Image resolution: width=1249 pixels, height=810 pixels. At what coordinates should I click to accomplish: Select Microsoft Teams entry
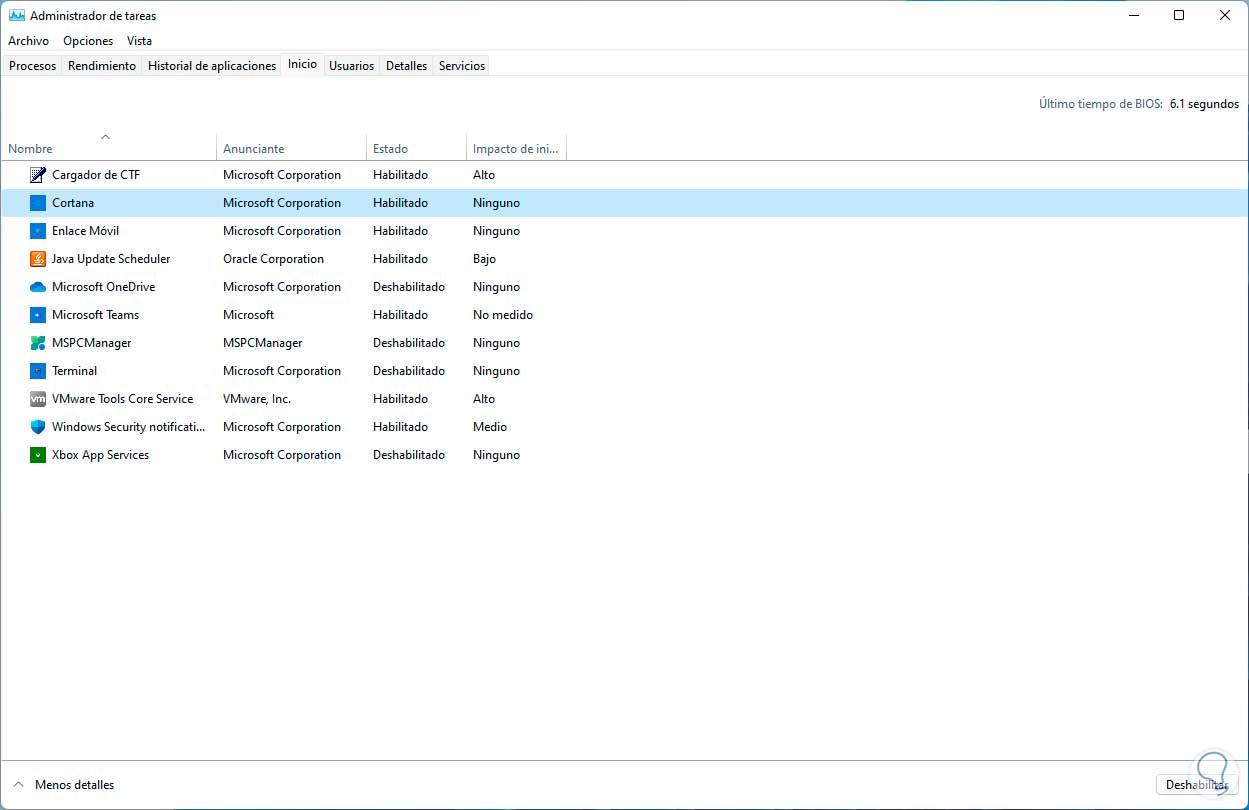tap(95, 315)
